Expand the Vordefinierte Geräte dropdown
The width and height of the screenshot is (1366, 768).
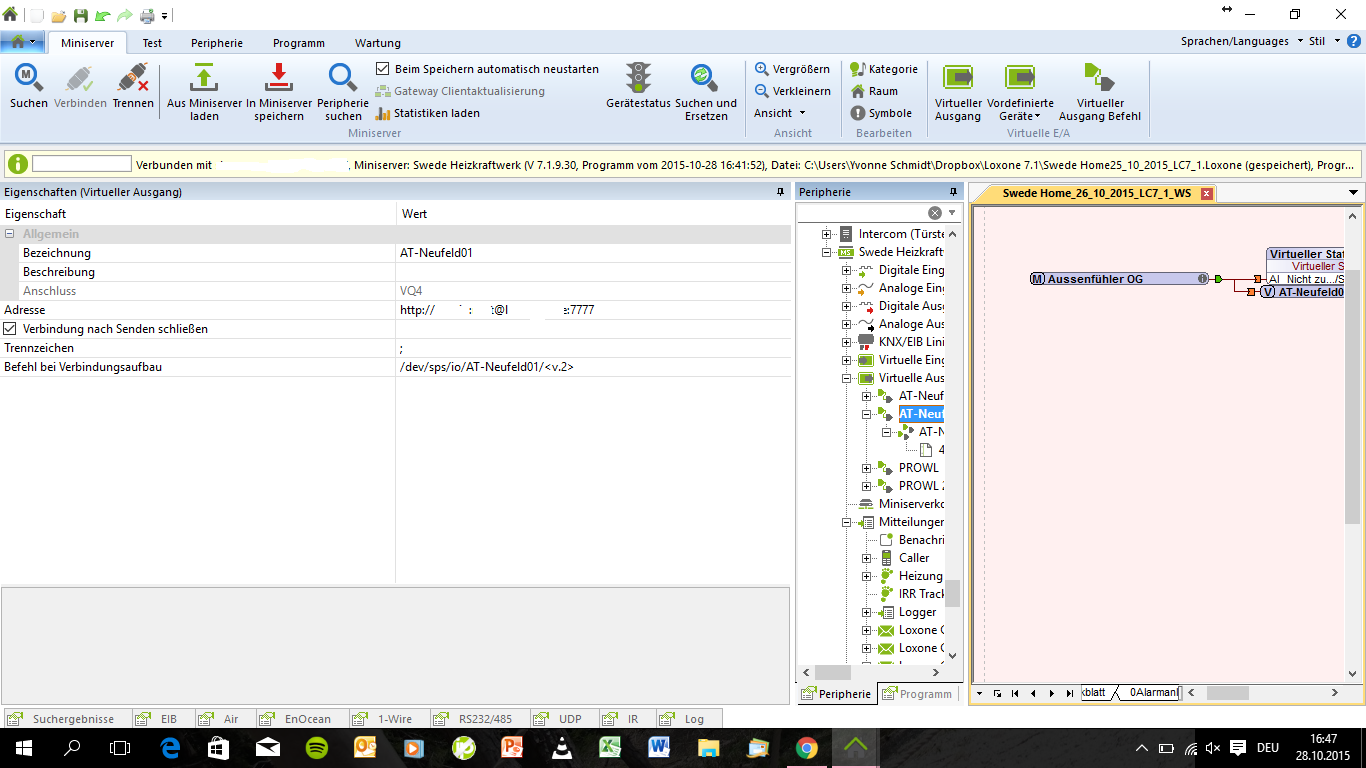point(1020,116)
